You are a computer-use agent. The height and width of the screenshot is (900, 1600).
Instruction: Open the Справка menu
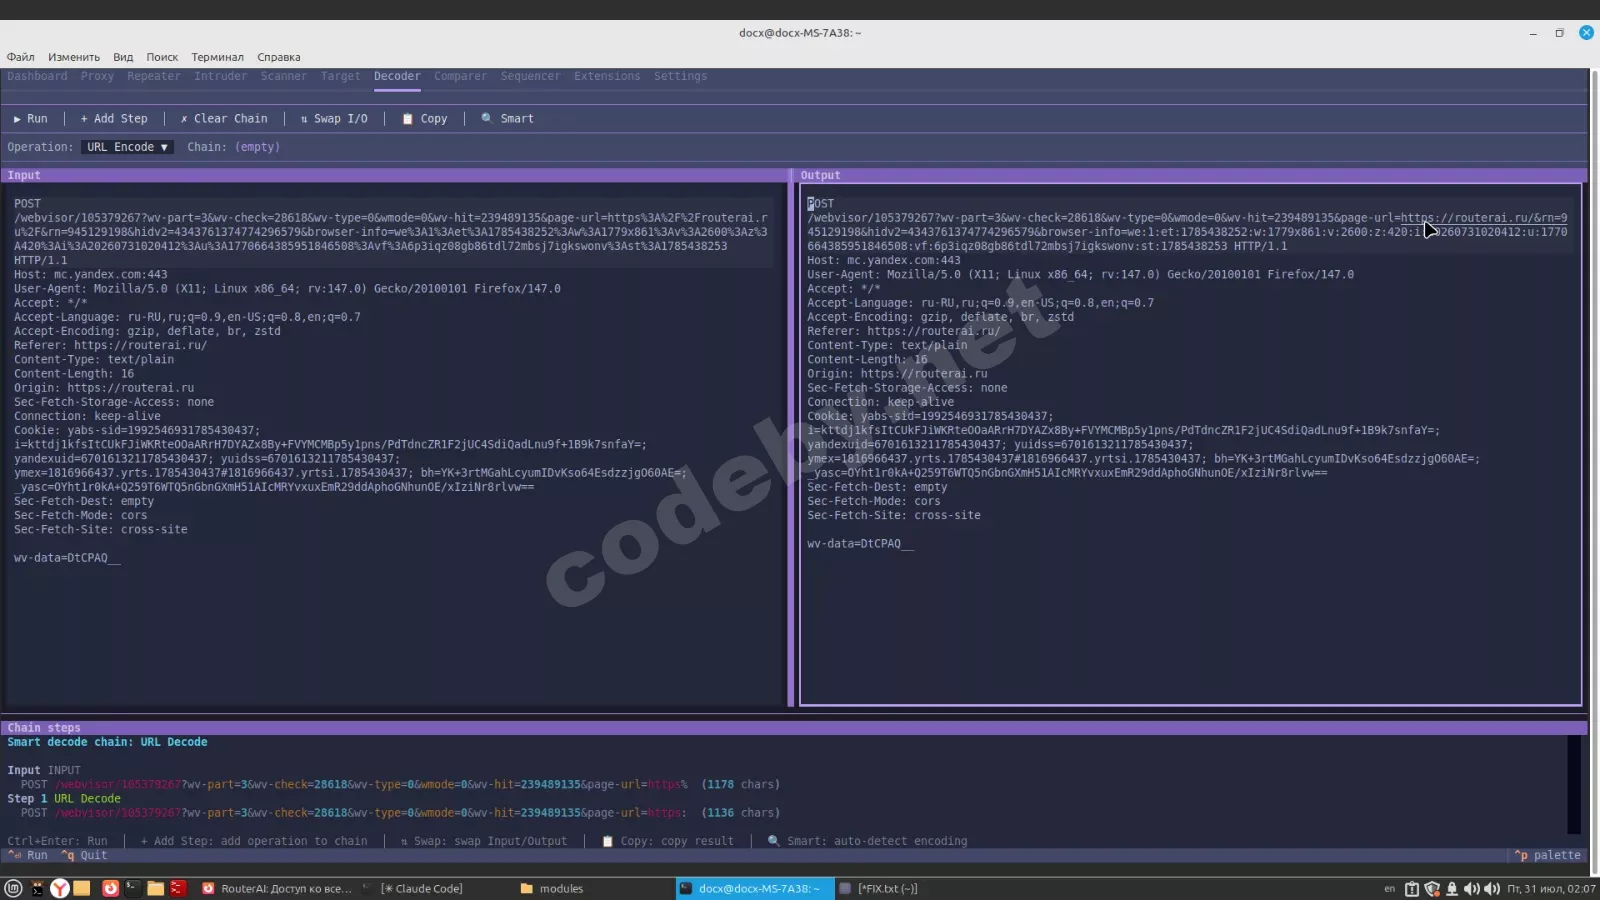[x=279, y=57]
